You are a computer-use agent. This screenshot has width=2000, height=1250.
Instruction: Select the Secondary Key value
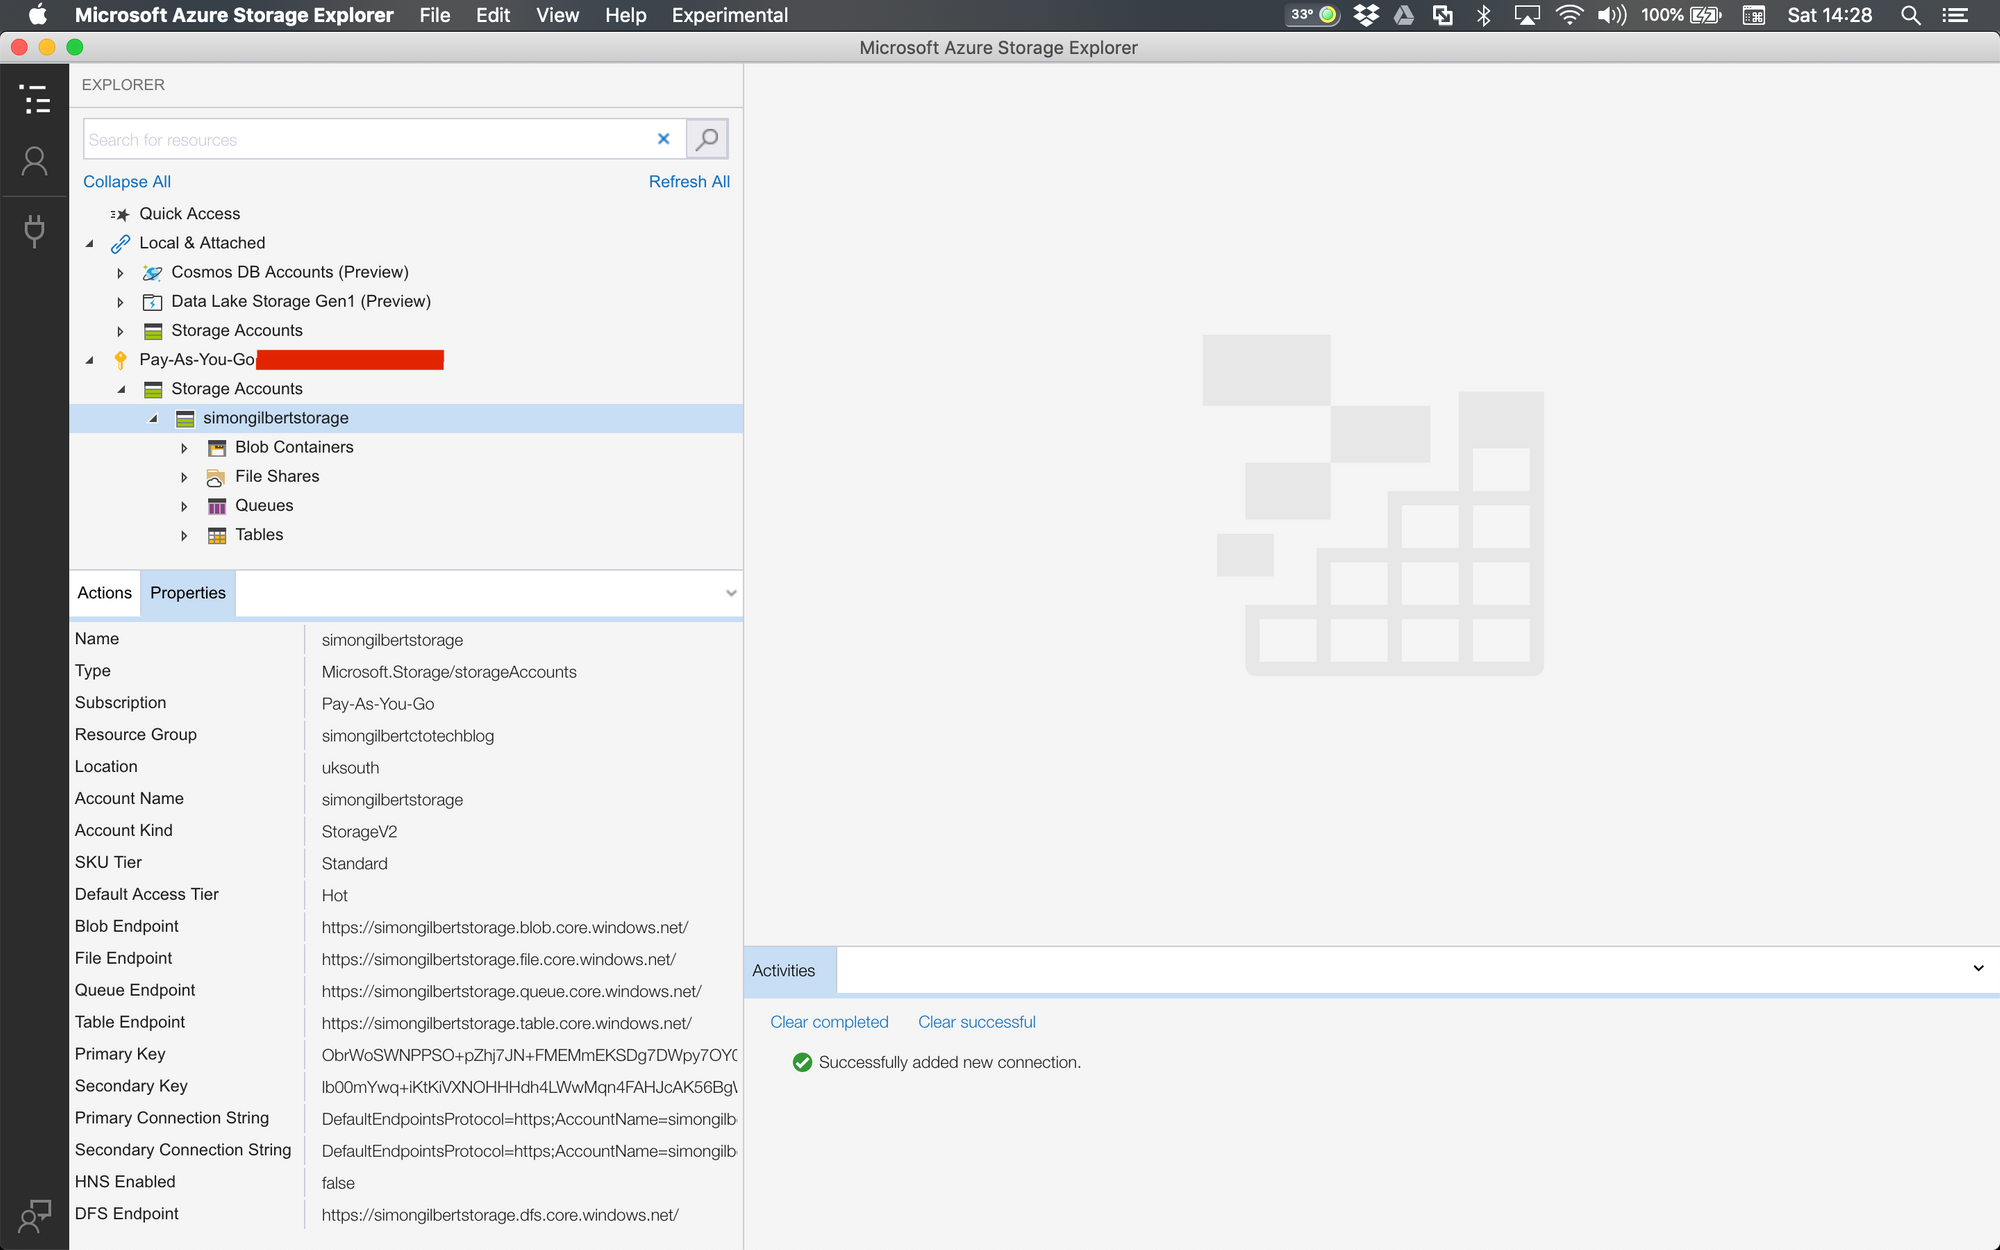(x=529, y=1087)
